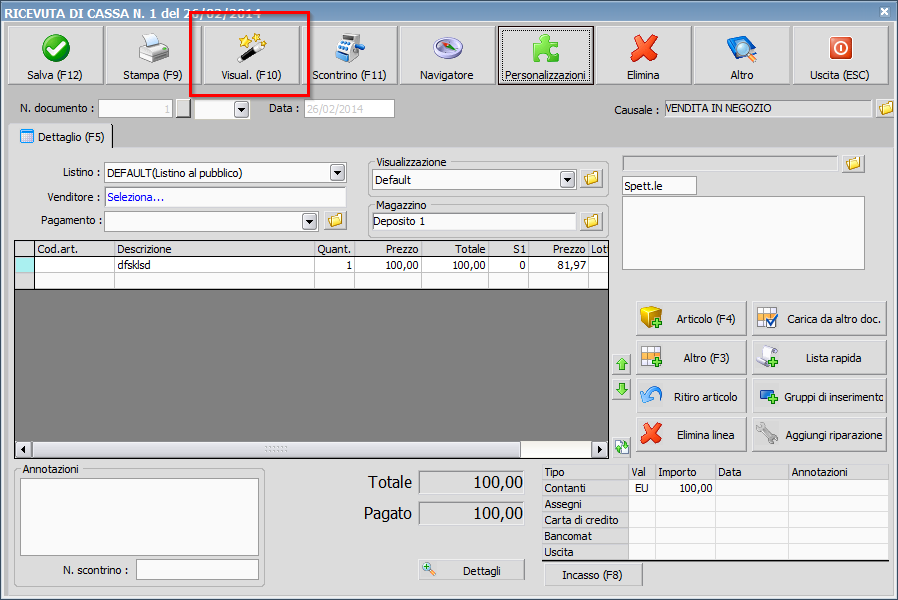The width and height of the screenshot is (898, 600).
Task: Click the Salva (F12) green checkmark button
Action: click(x=56, y=56)
